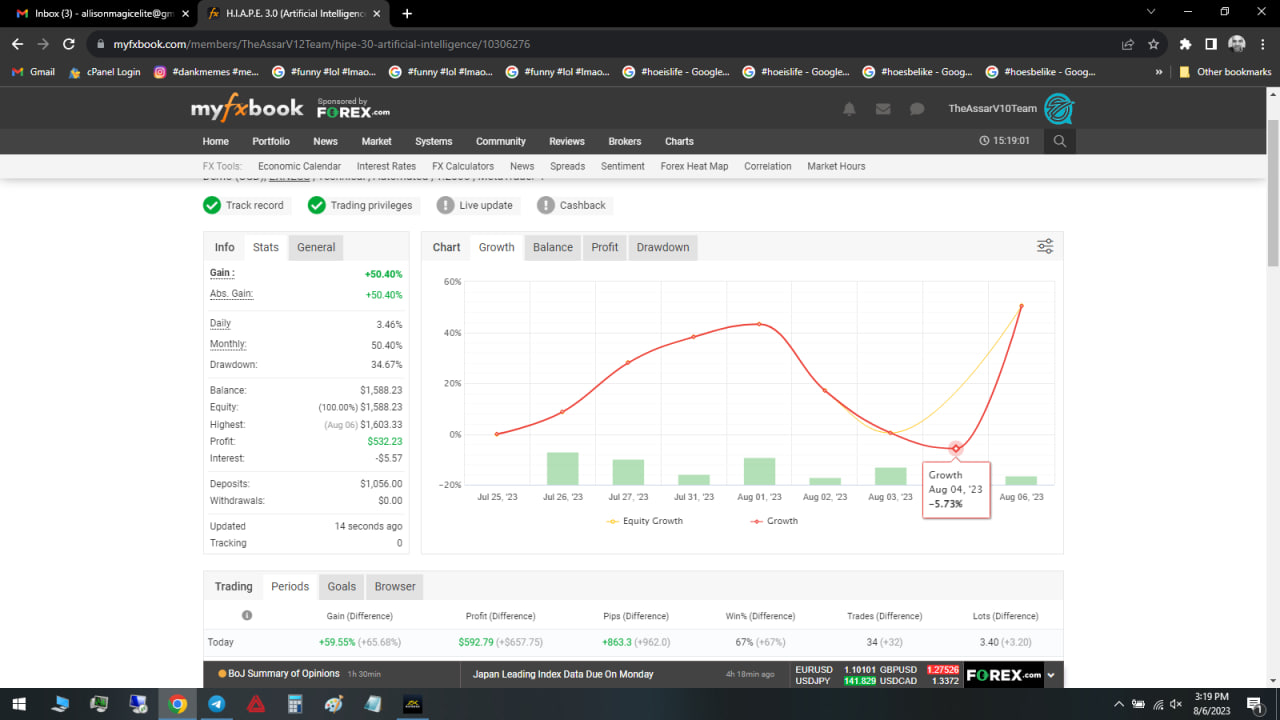Click the browser reload icon
Image resolution: width=1280 pixels, height=720 pixels.
click(69, 44)
